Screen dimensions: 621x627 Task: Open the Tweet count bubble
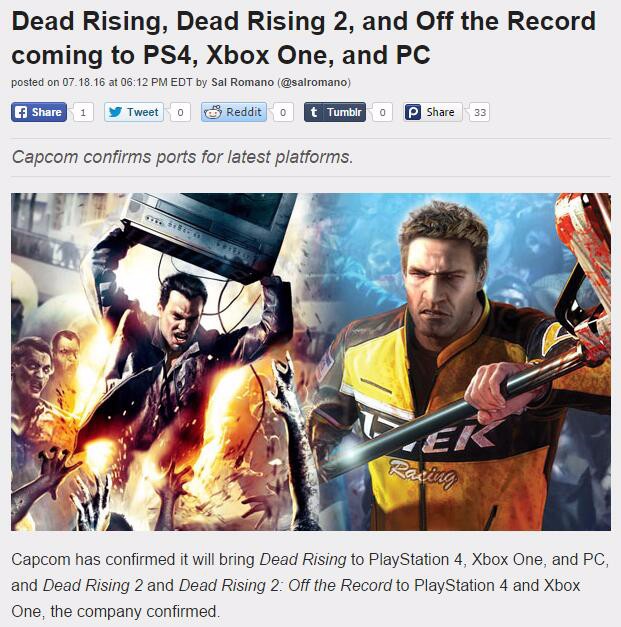tap(180, 112)
